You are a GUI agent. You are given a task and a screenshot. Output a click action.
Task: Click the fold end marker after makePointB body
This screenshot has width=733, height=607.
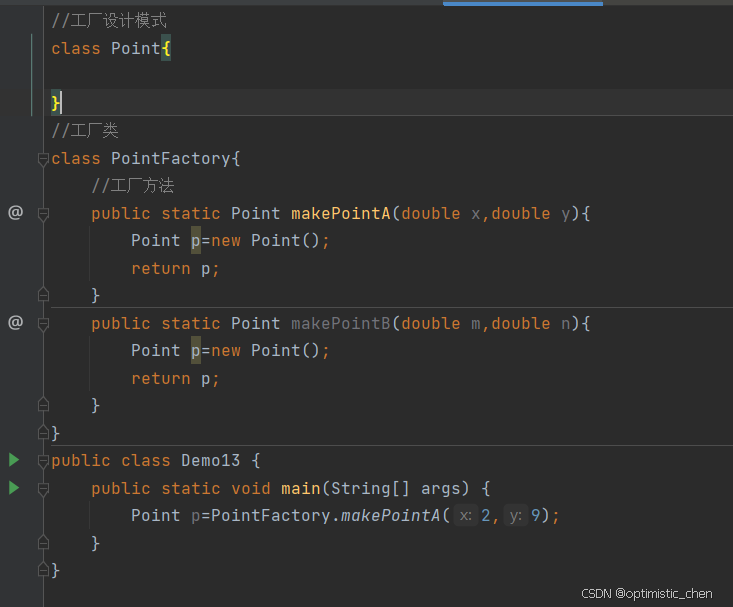tap(43, 405)
